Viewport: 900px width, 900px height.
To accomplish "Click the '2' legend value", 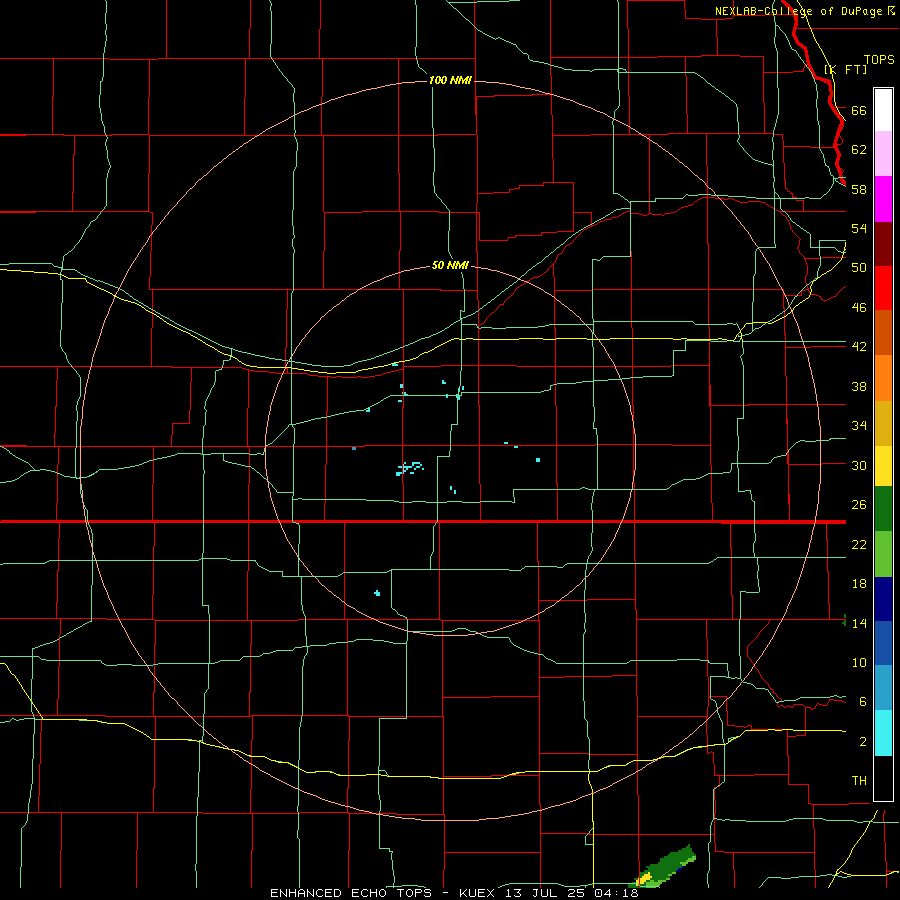I will (863, 741).
